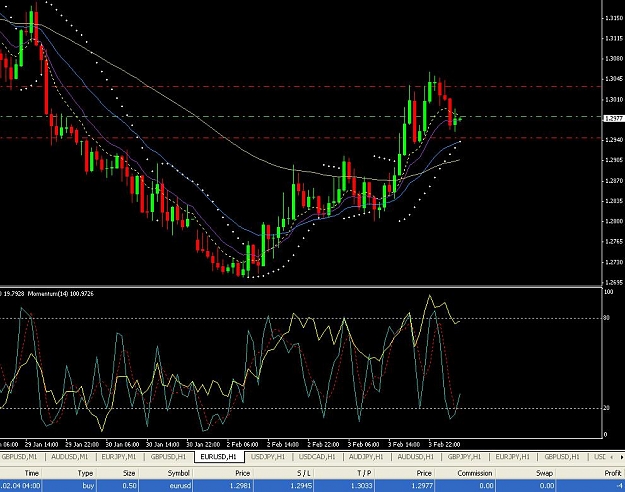Screen dimensions: 625x492
Task: Switch to the EURJPY,H1 chart tab
Action: tap(512, 457)
